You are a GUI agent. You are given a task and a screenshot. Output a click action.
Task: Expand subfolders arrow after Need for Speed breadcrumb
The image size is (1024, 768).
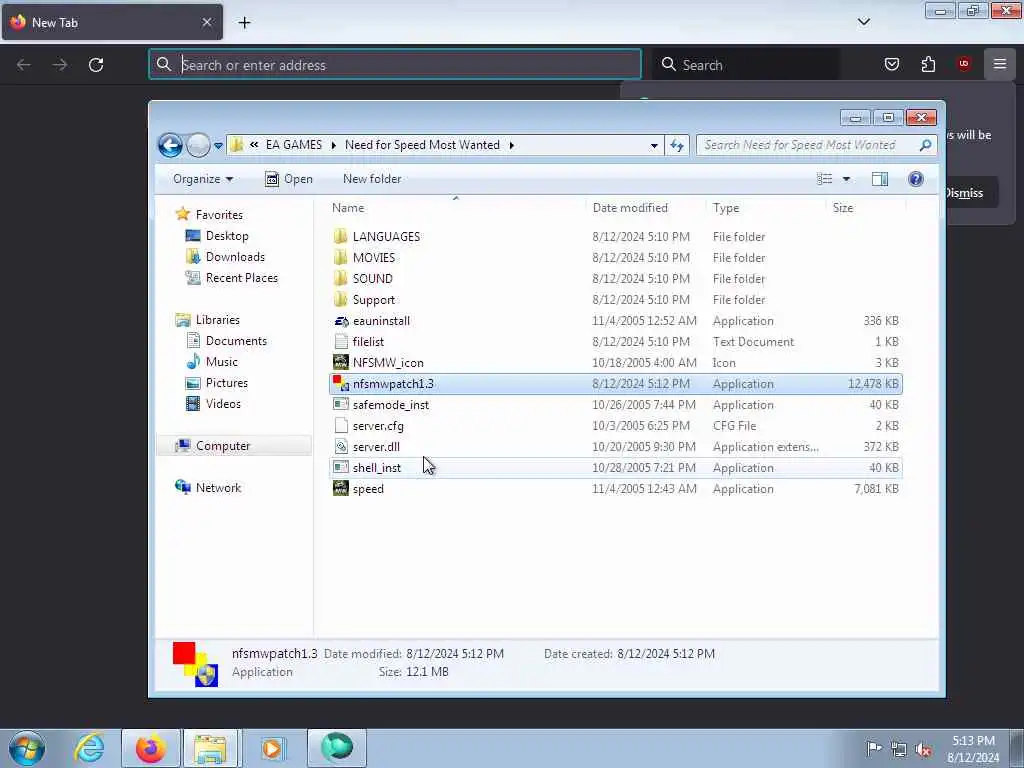point(511,145)
